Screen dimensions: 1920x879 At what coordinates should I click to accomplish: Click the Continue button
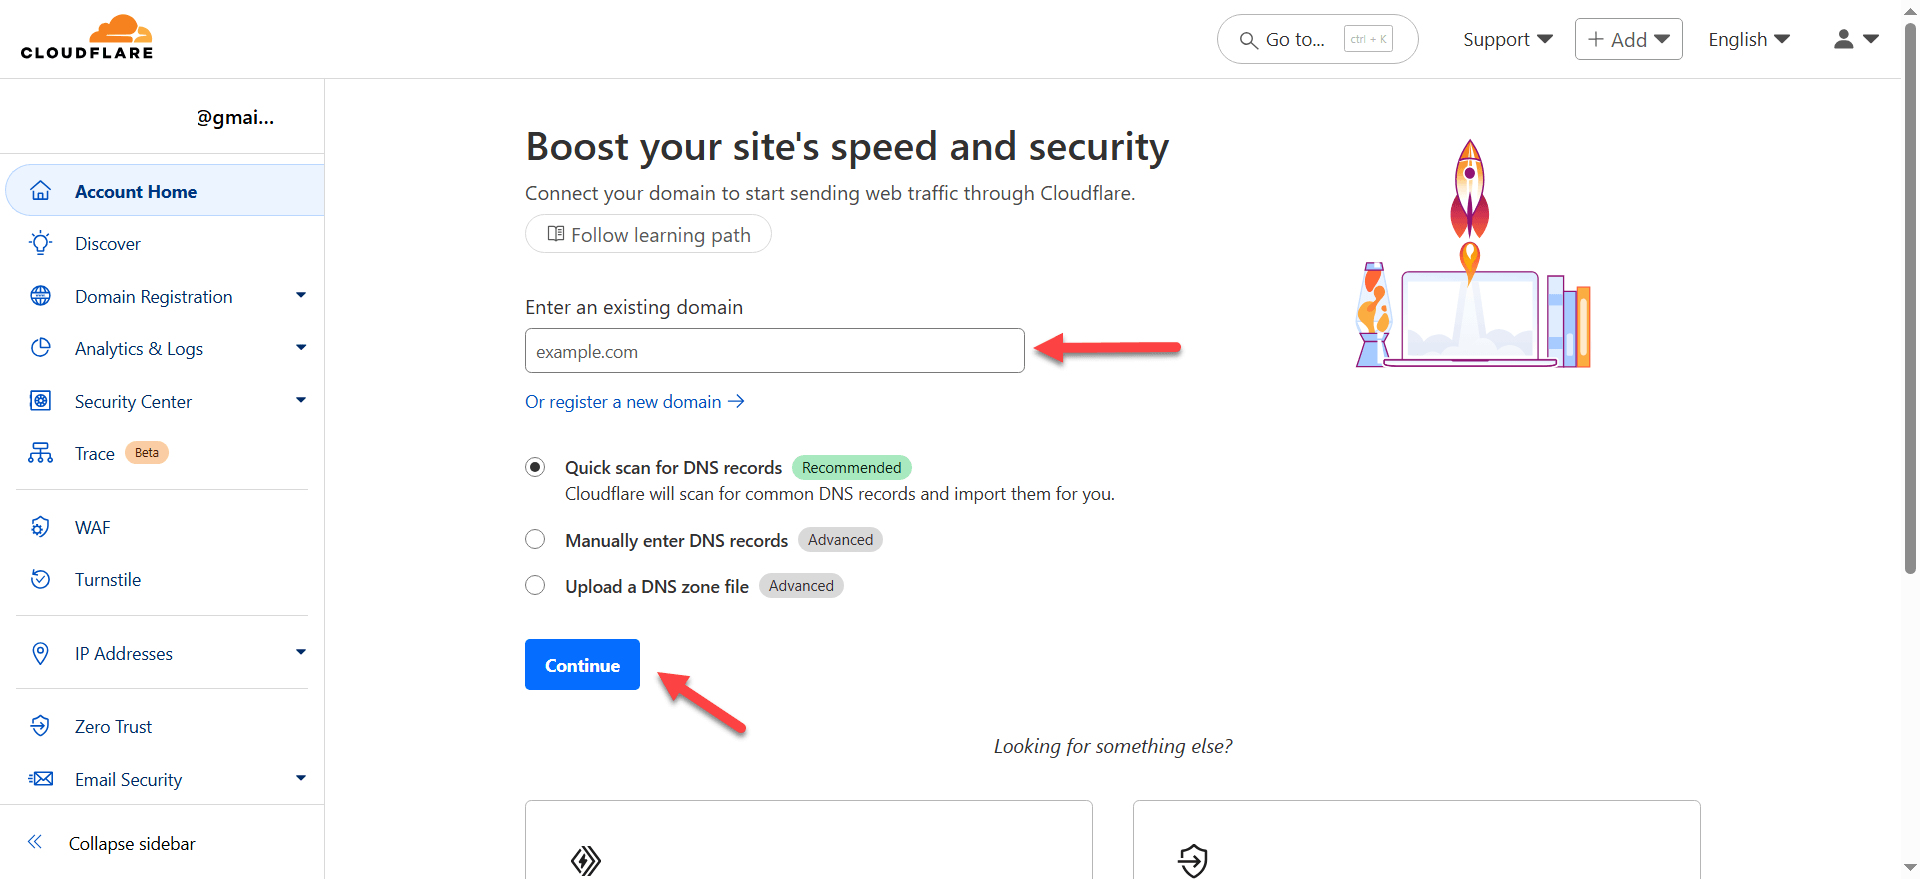(x=582, y=664)
